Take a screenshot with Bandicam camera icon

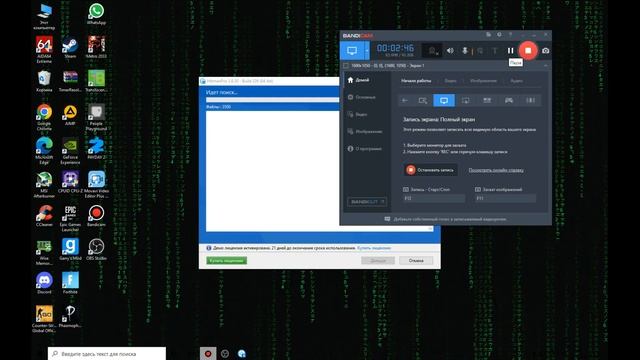click(x=545, y=51)
